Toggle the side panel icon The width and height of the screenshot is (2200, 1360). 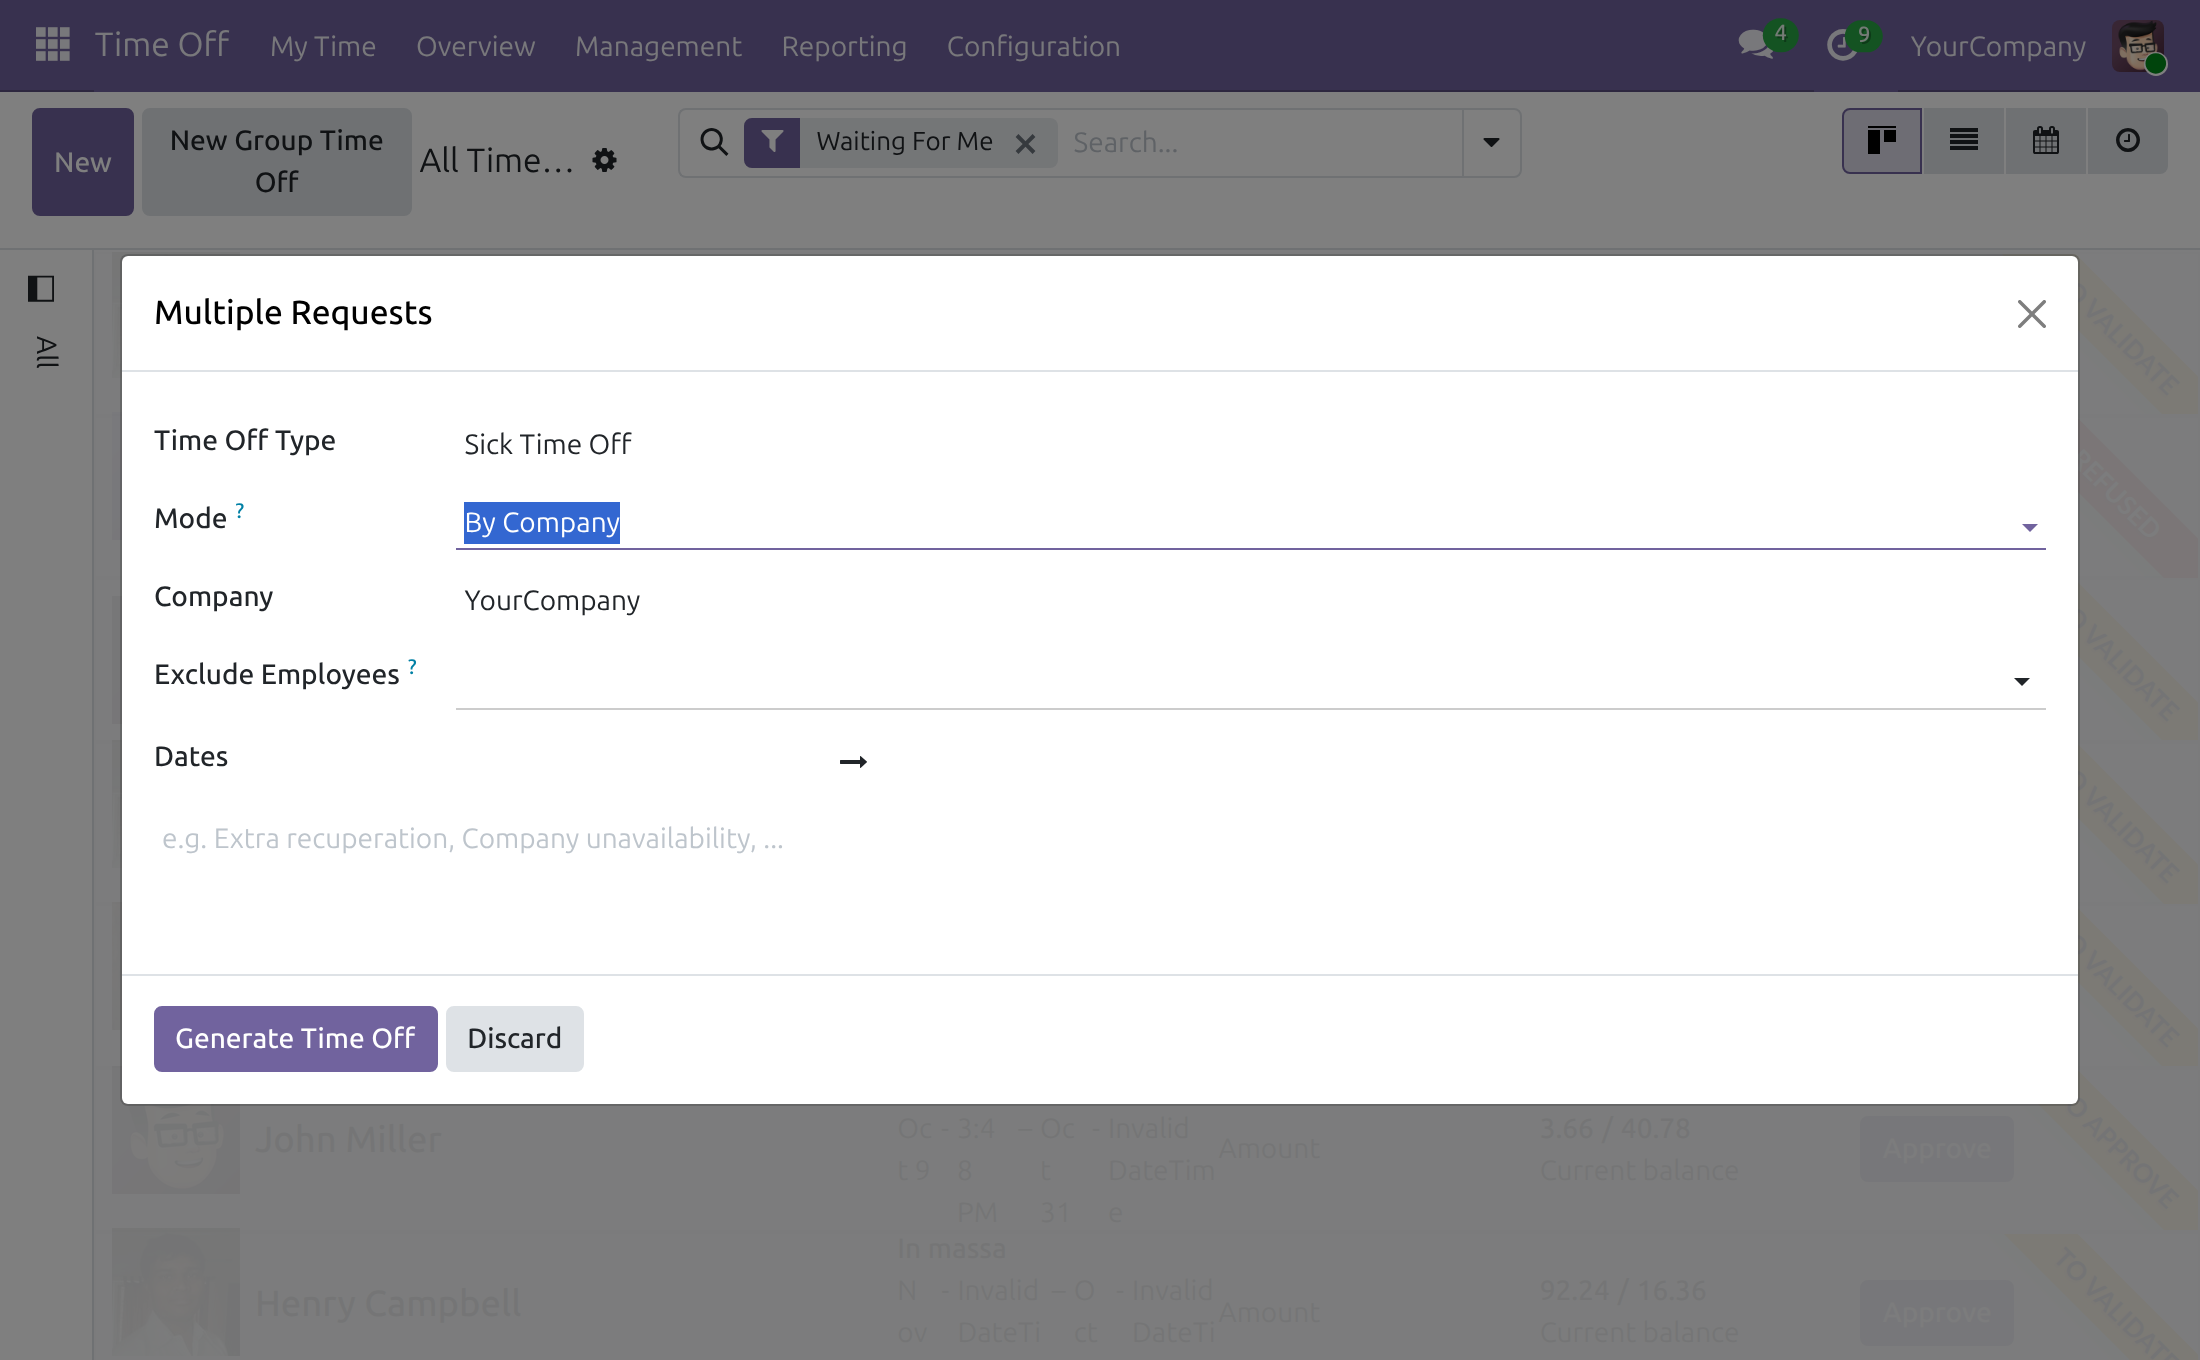pos(41,289)
